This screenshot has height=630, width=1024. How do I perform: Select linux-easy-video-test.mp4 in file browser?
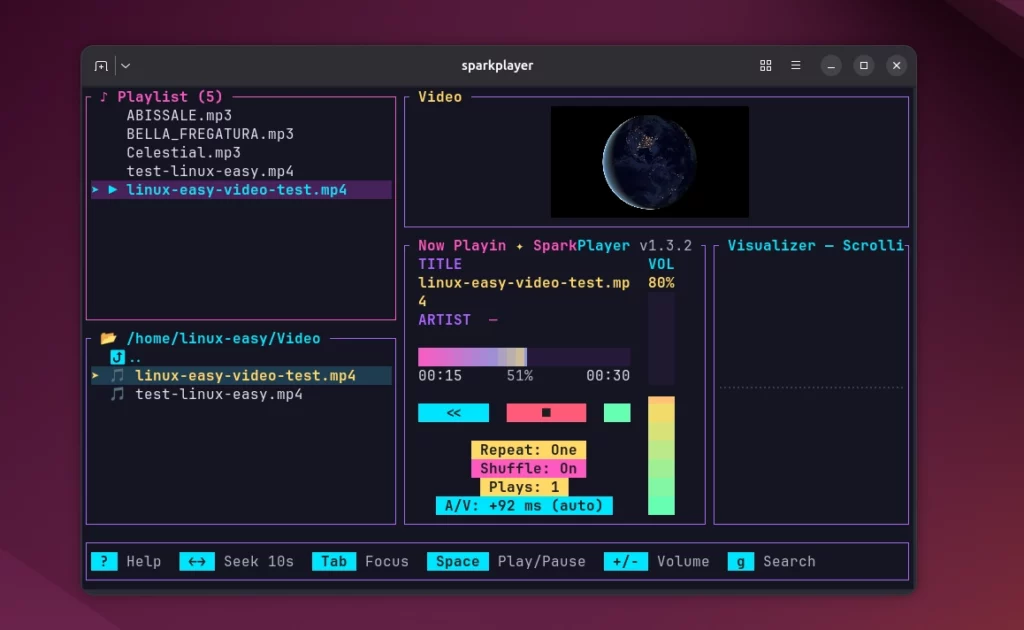click(x=241, y=375)
